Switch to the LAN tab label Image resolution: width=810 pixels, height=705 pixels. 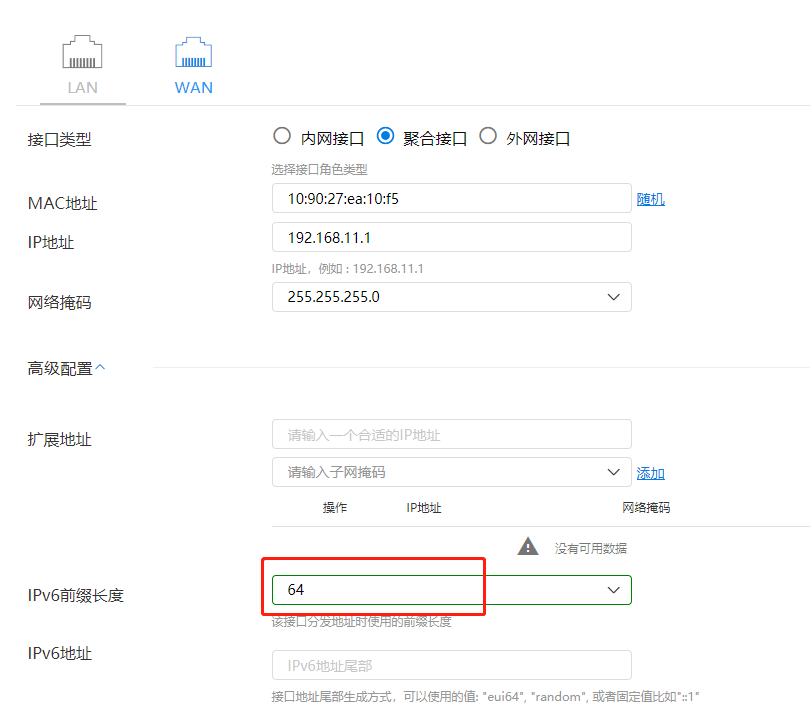pyautogui.click(x=82, y=87)
